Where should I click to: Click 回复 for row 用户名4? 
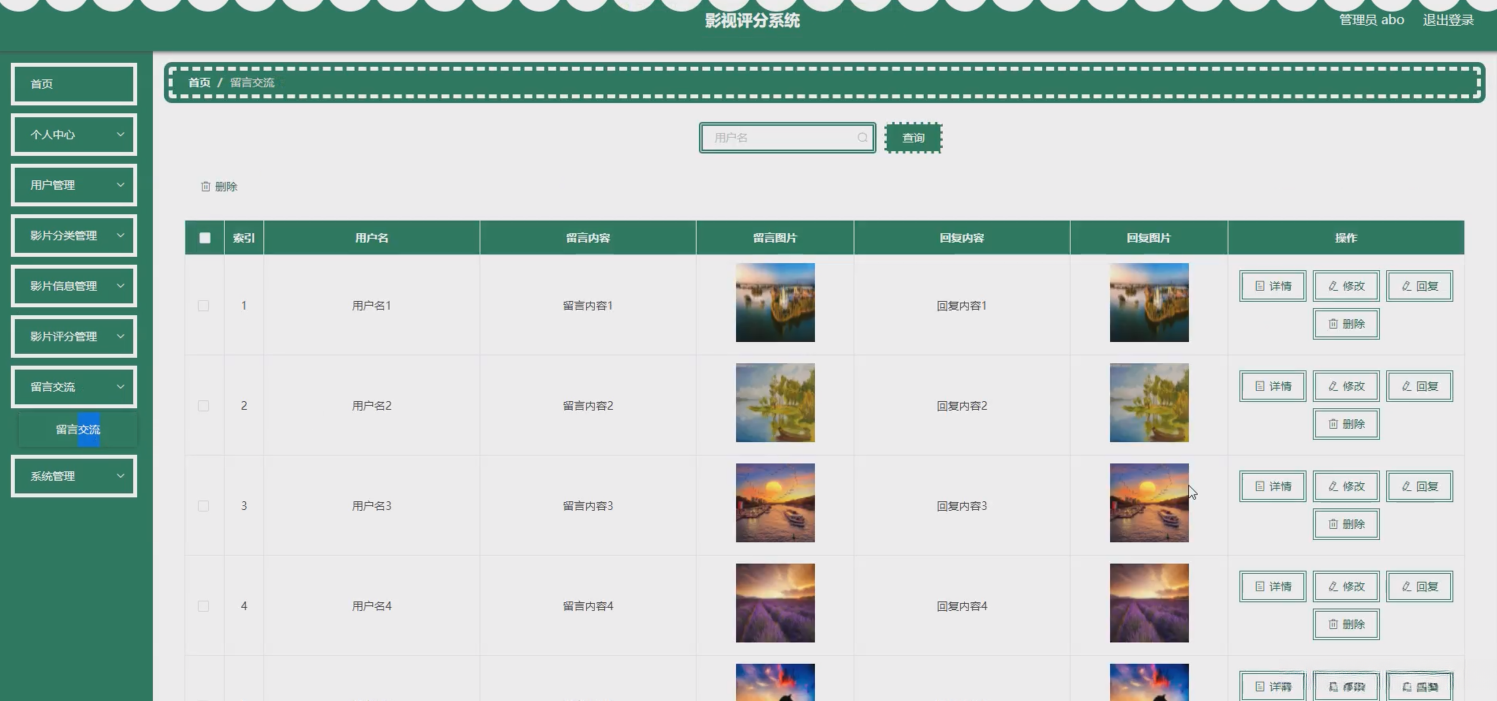coord(1419,586)
